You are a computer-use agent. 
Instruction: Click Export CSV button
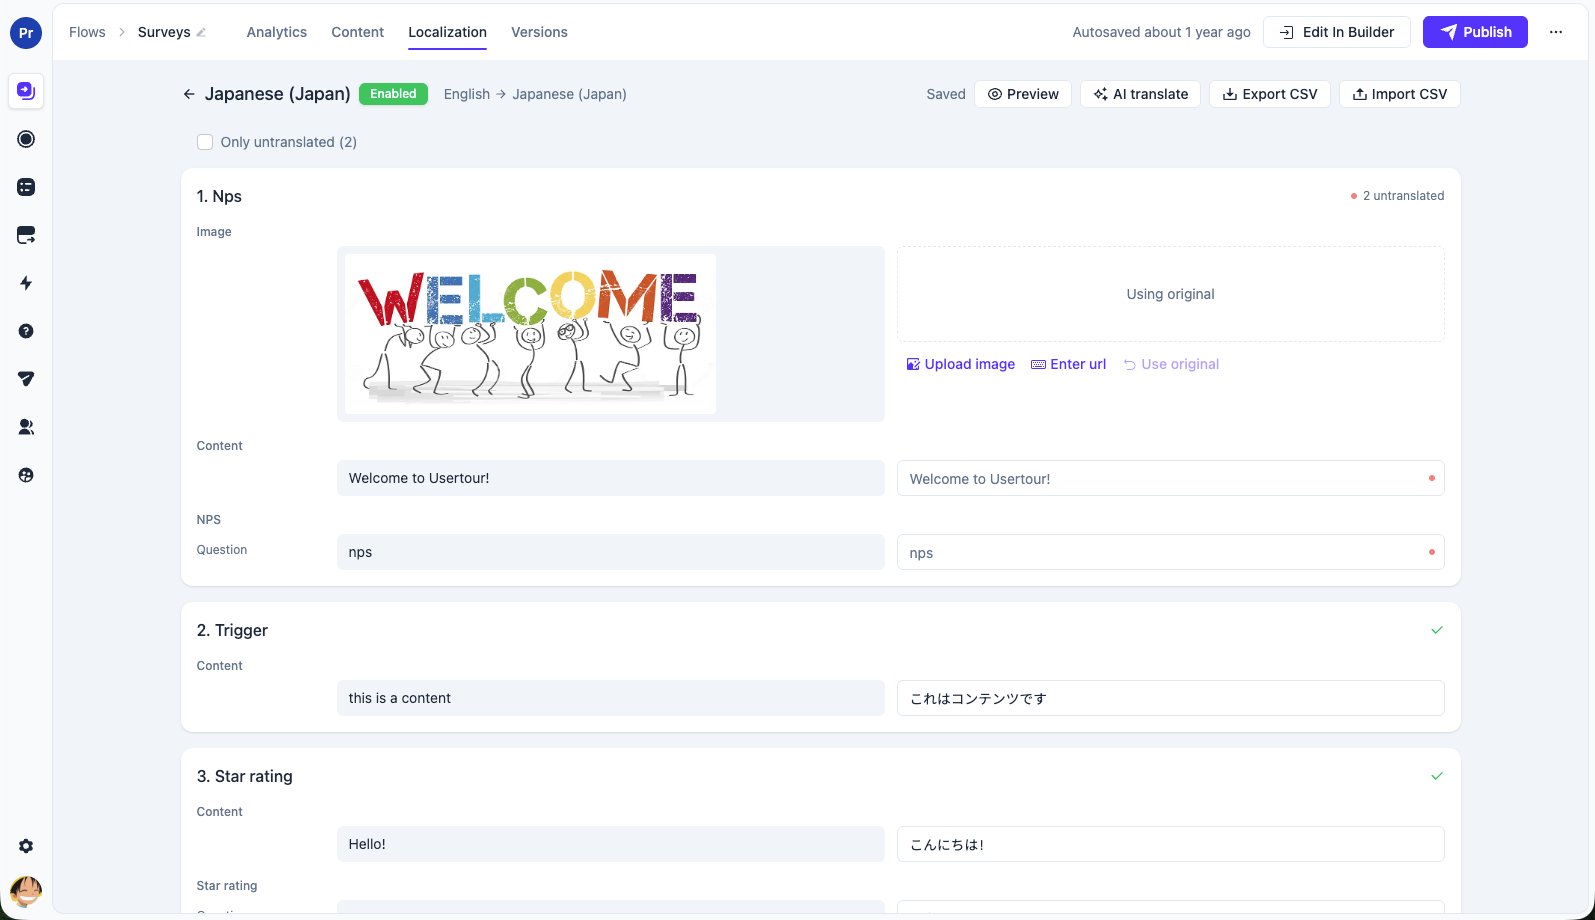pyautogui.click(x=1270, y=94)
